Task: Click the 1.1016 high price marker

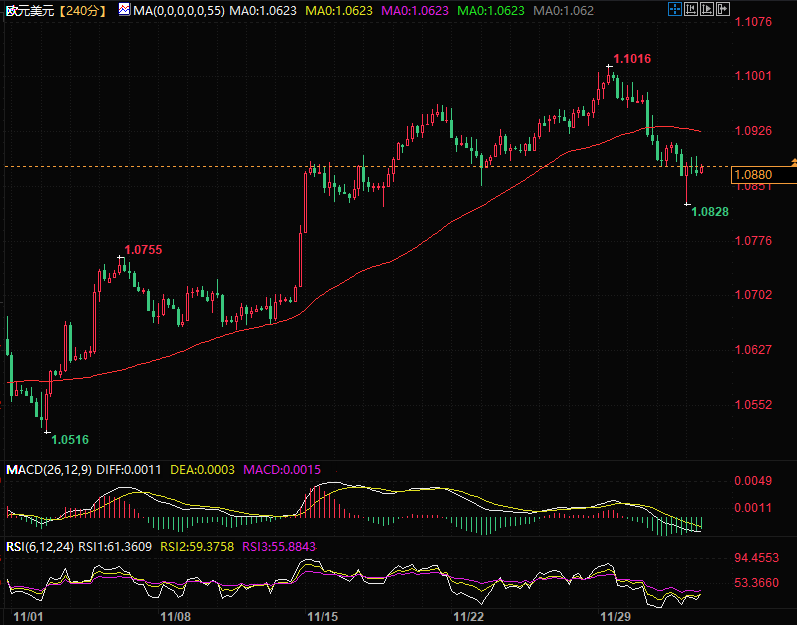Action: tap(632, 59)
